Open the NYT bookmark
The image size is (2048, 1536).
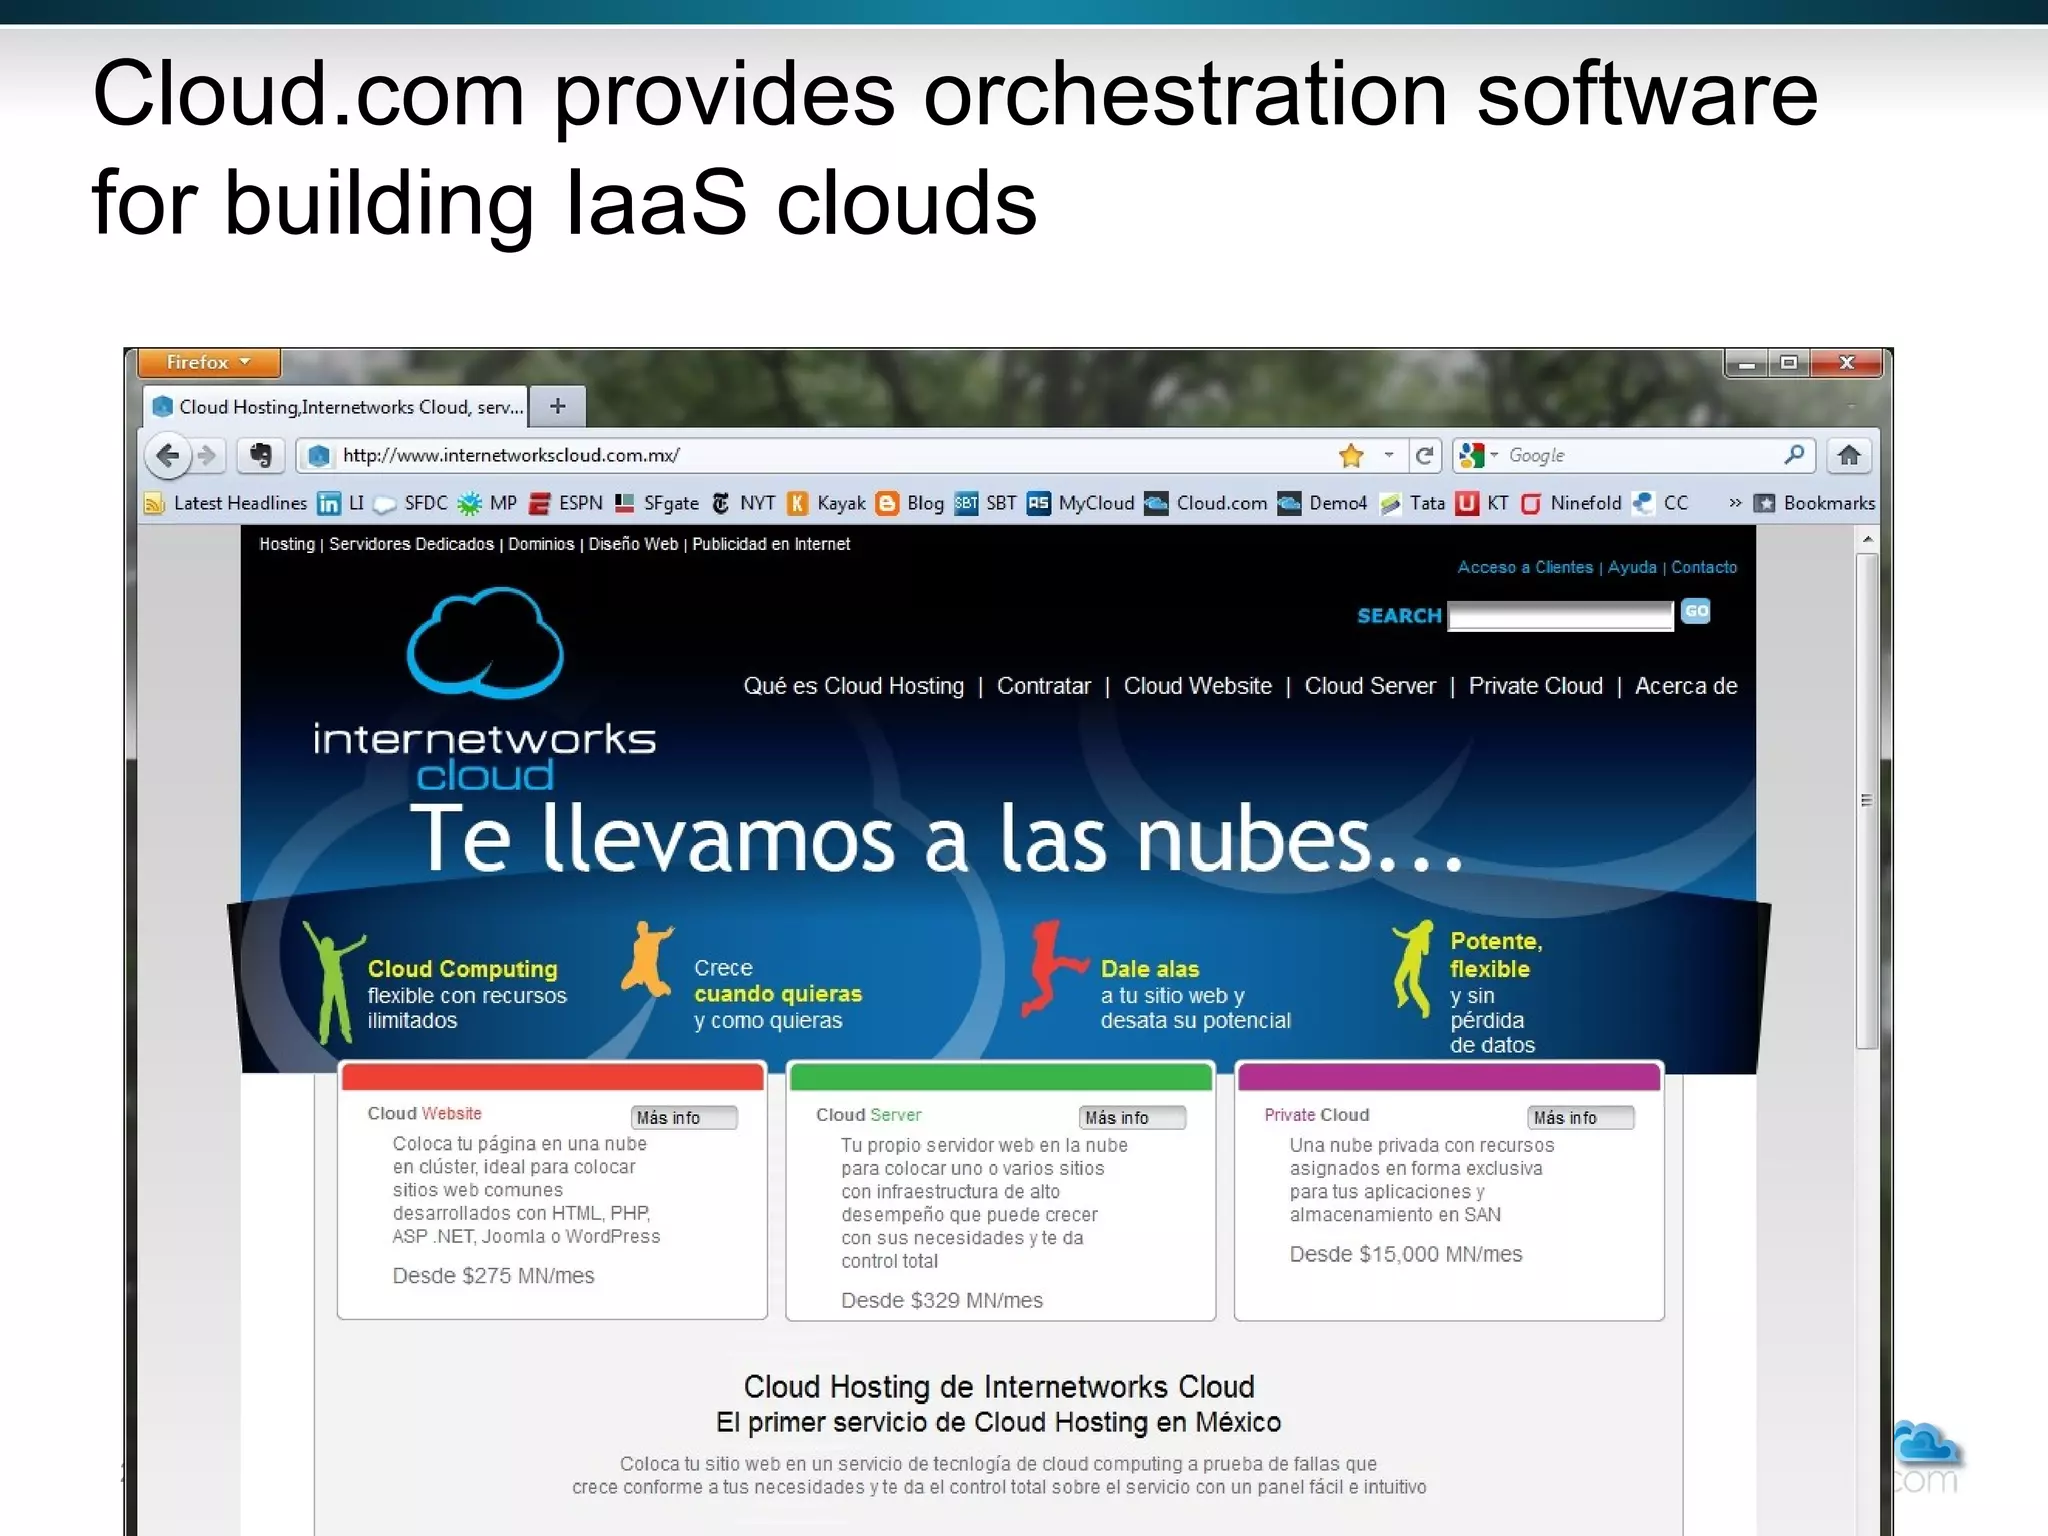coord(743,503)
